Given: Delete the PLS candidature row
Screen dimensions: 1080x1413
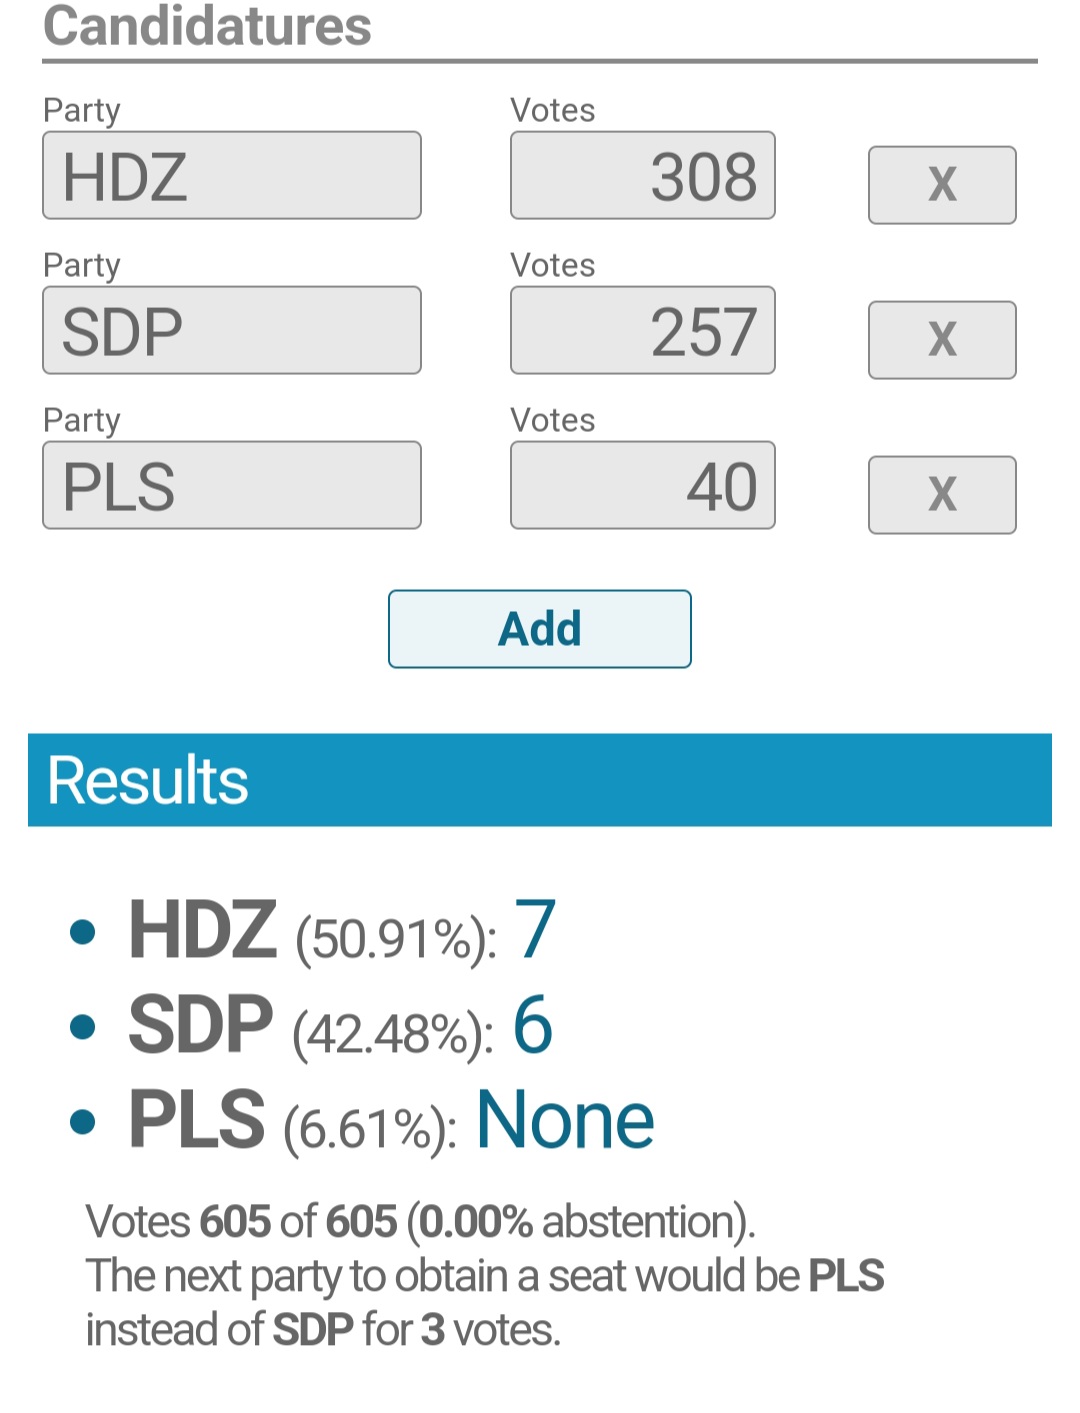Looking at the screenshot, I should click(x=942, y=495).
